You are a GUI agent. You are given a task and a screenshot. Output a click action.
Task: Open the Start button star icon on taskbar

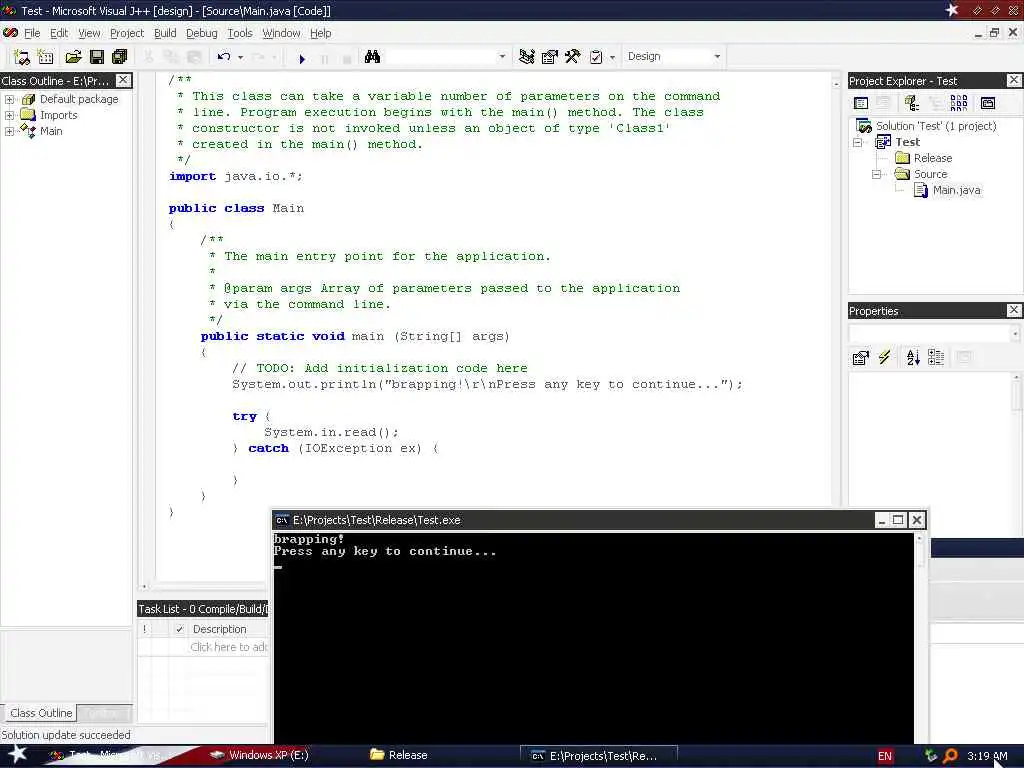pyautogui.click(x=17, y=754)
